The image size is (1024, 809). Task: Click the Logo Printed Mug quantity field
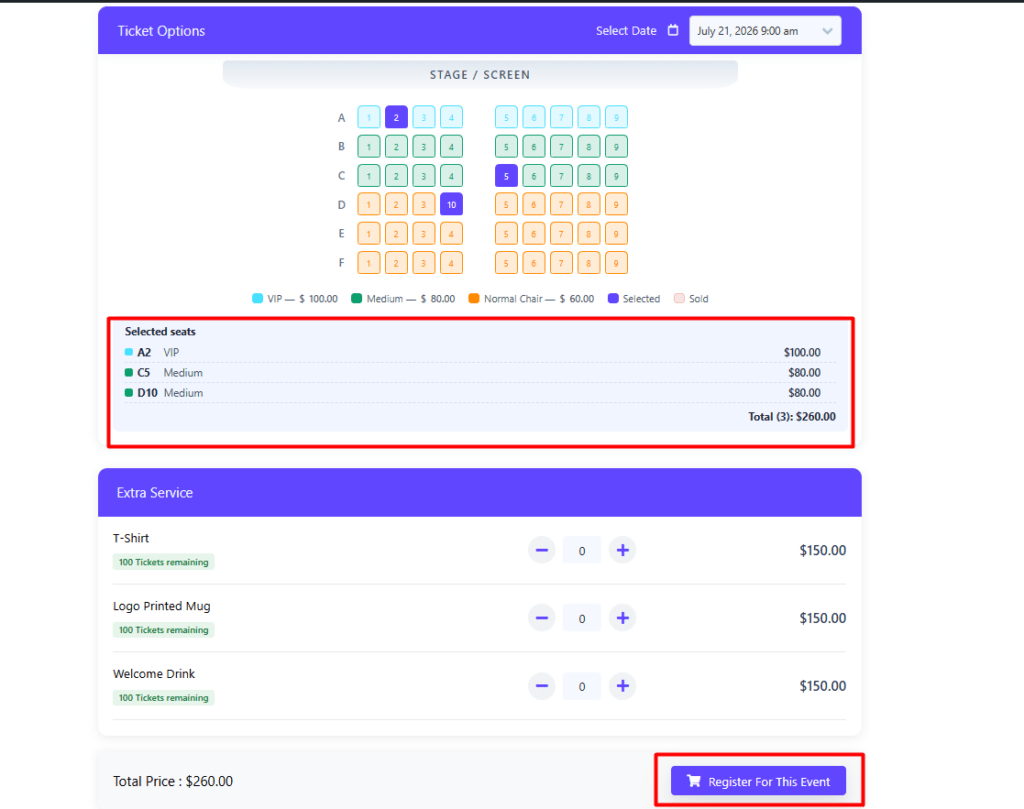click(582, 618)
